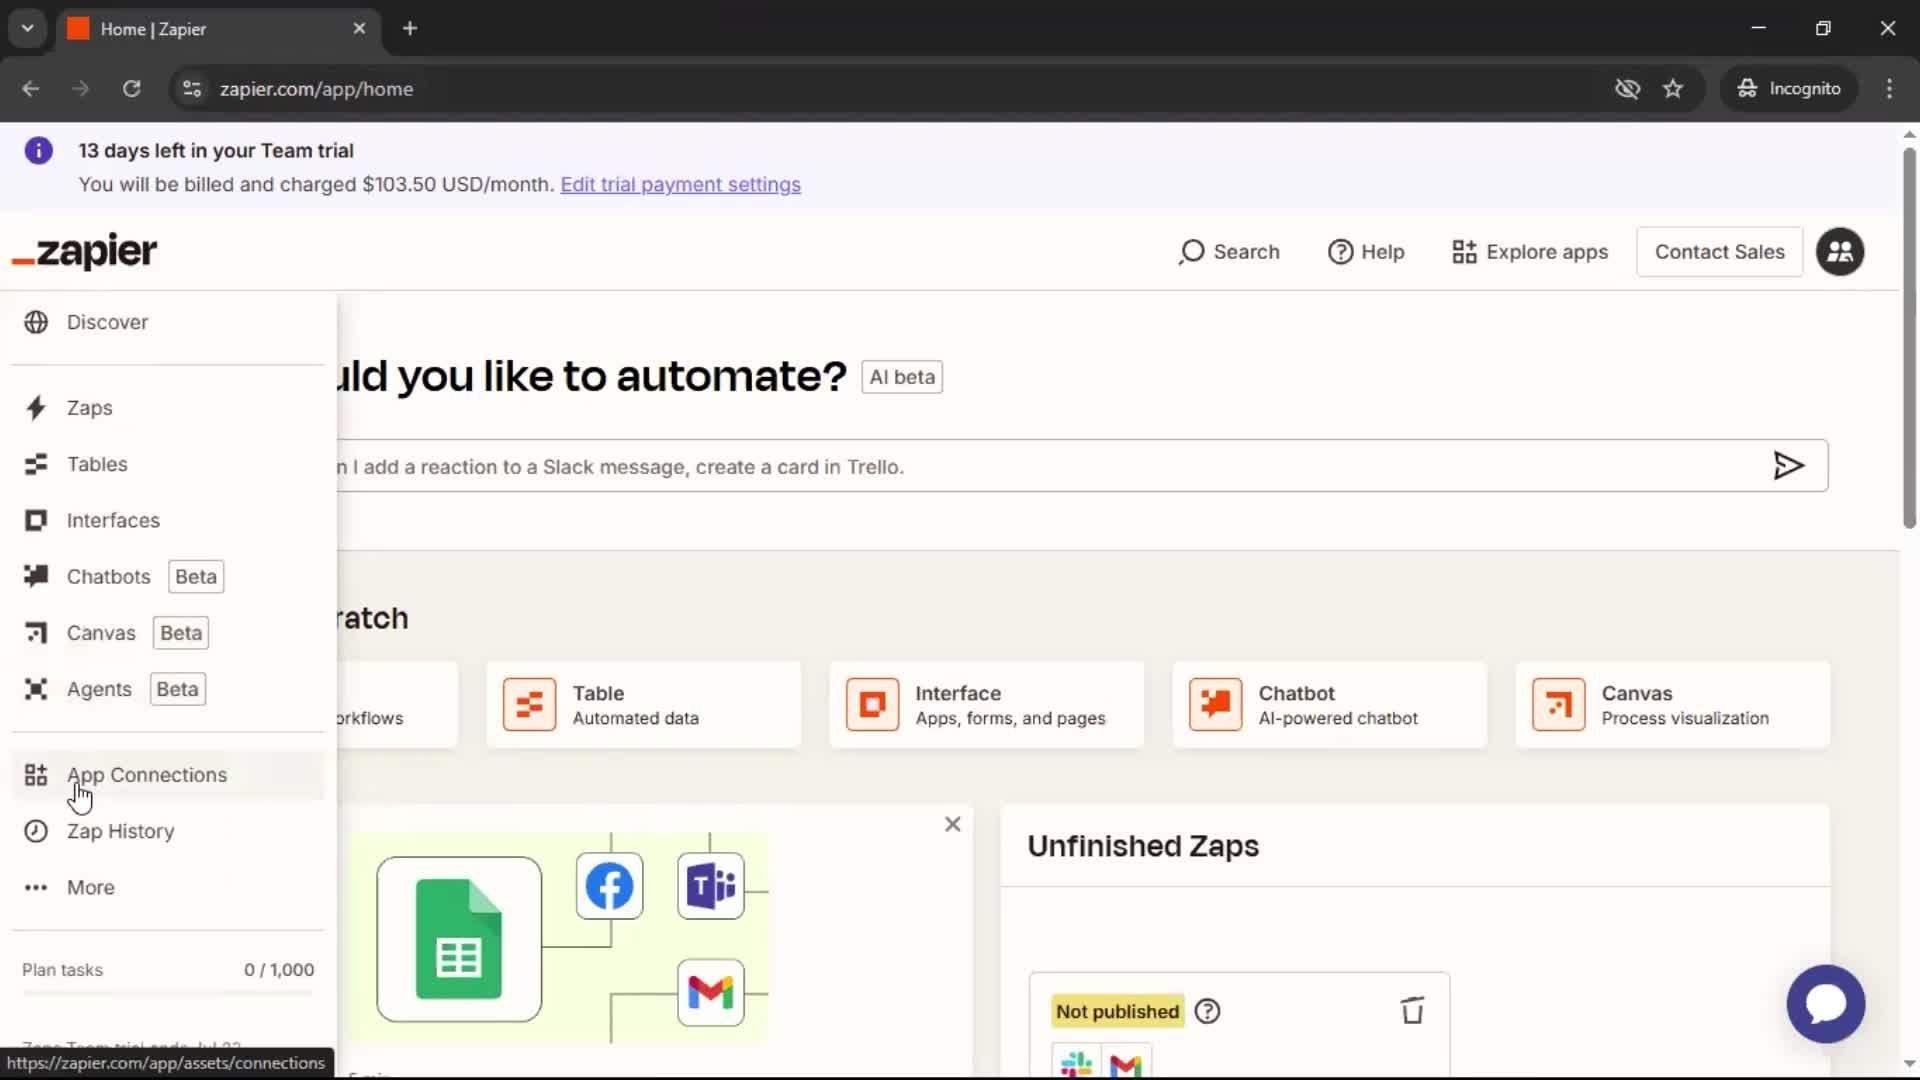The image size is (1920, 1080).
Task: Click site information icon in address bar
Action: [x=192, y=89]
